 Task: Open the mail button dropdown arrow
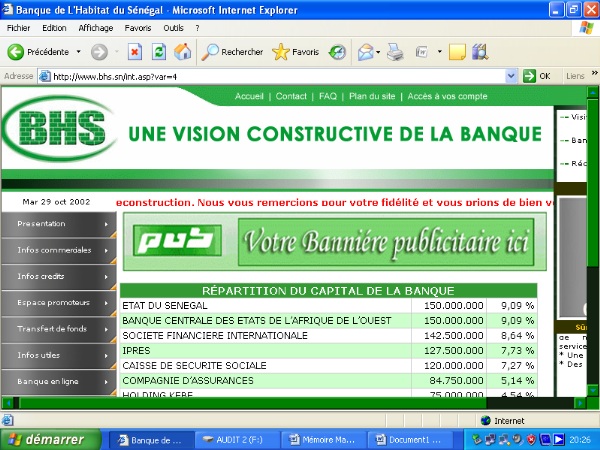[x=378, y=52]
